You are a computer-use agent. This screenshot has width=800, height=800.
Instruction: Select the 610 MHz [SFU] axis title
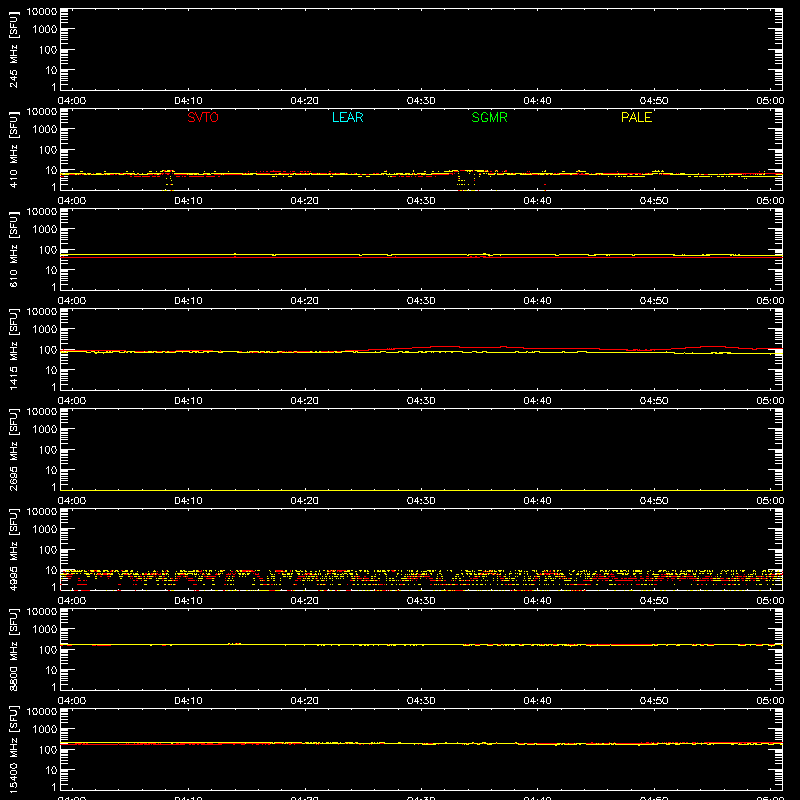13,249
